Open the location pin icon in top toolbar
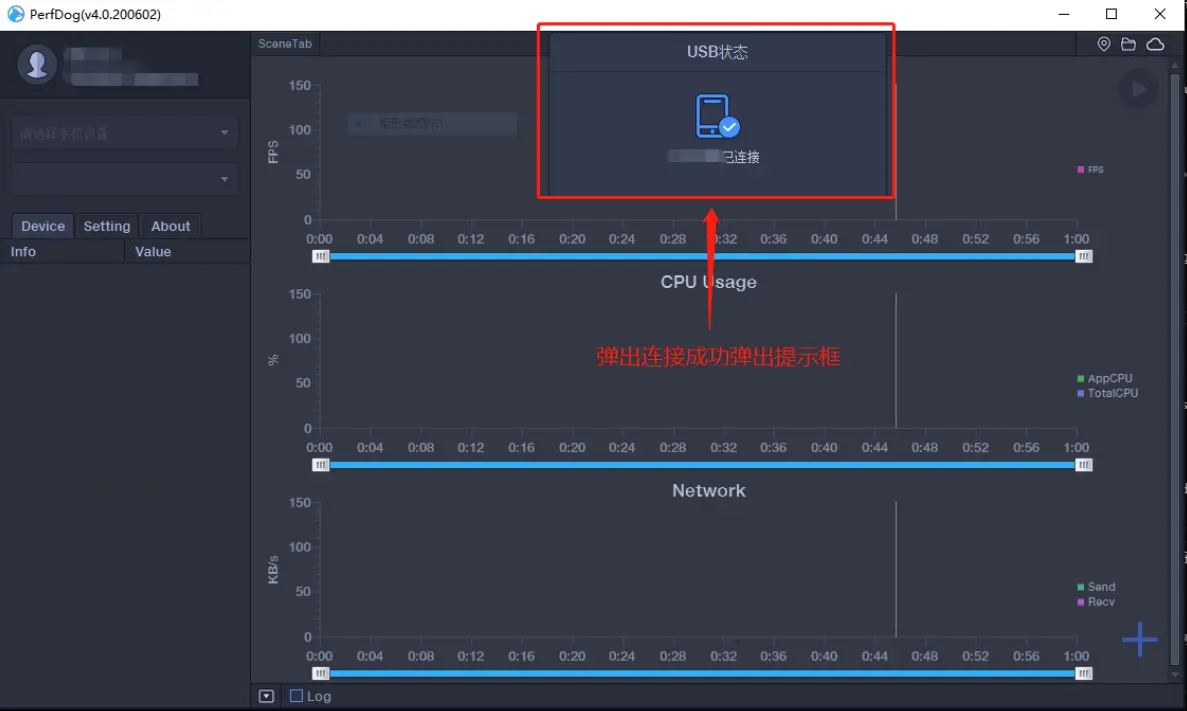Viewport: 1187px width, 711px height. pos(1104,44)
